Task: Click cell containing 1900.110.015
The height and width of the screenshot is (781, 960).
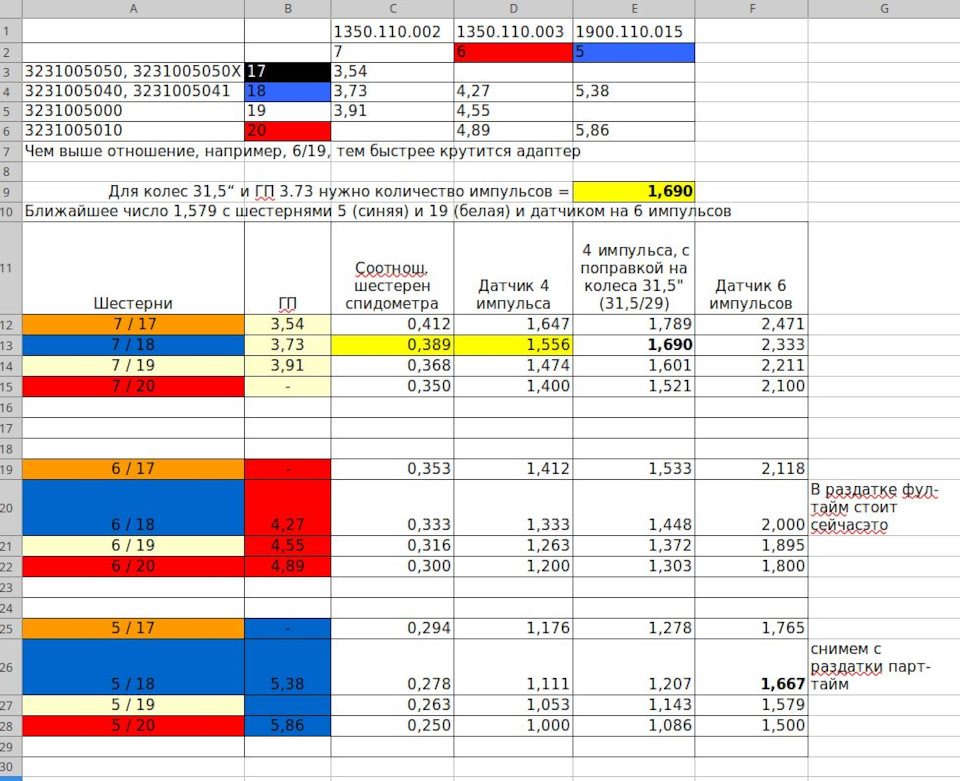Action: tap(634, 32)
